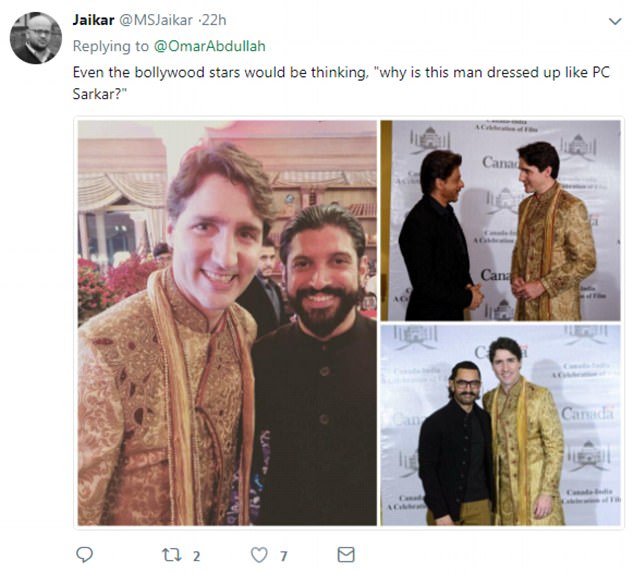Visit the @OmarAbdullah profile link
This screenshot has height=572, width=634.
point(209,46)
